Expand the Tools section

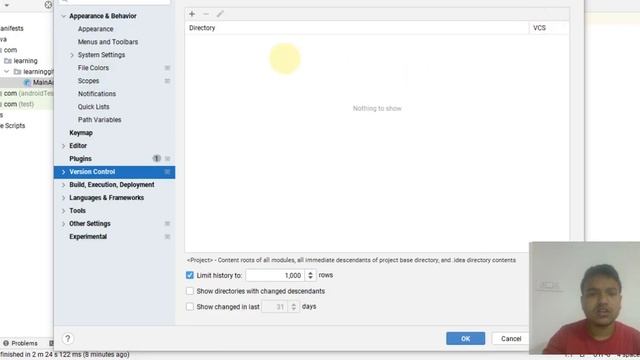64,211
